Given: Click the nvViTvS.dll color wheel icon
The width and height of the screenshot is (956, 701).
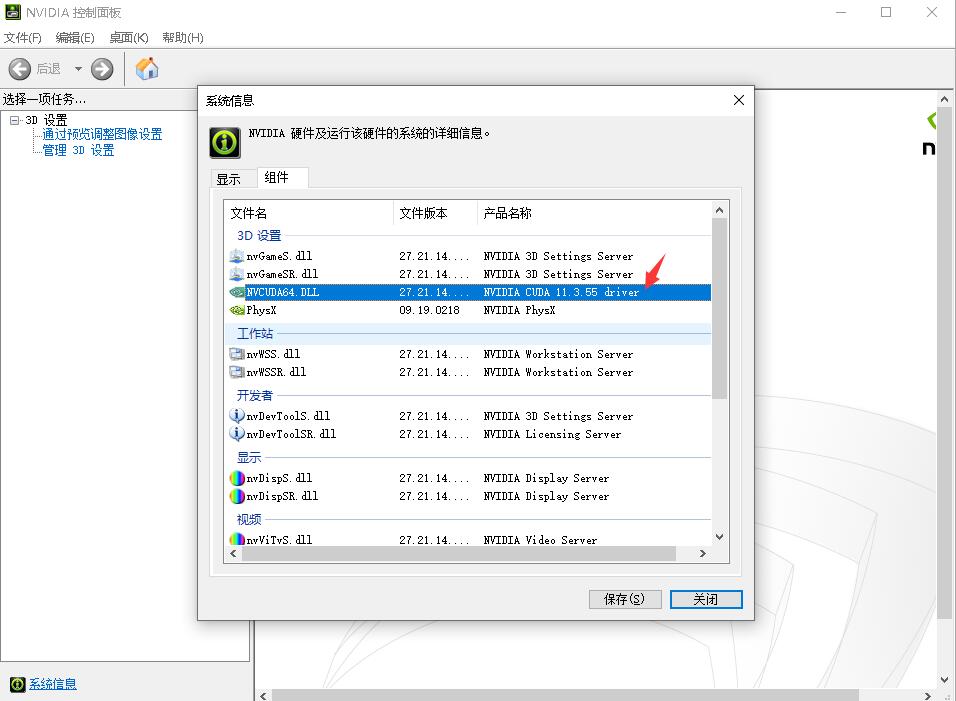Looking at the screenshot, I should [237, 539].
